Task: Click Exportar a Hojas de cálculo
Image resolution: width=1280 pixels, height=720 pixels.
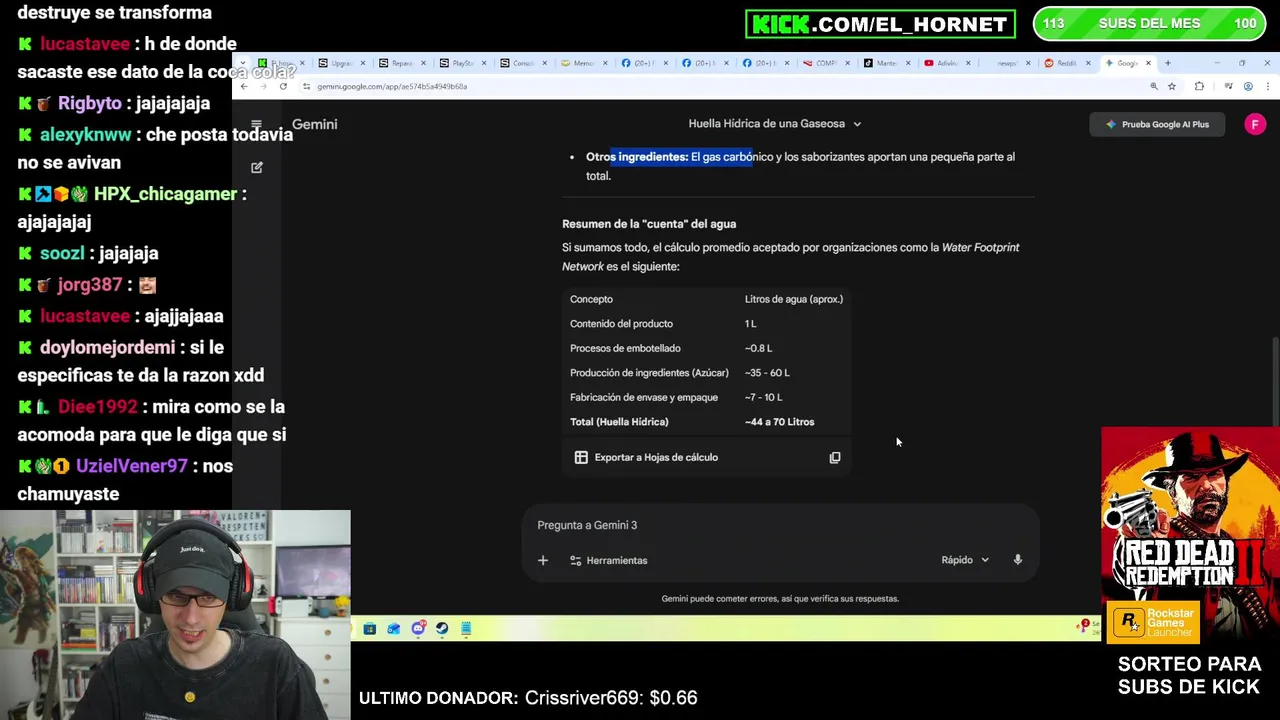Action: (x=656, y=458)
